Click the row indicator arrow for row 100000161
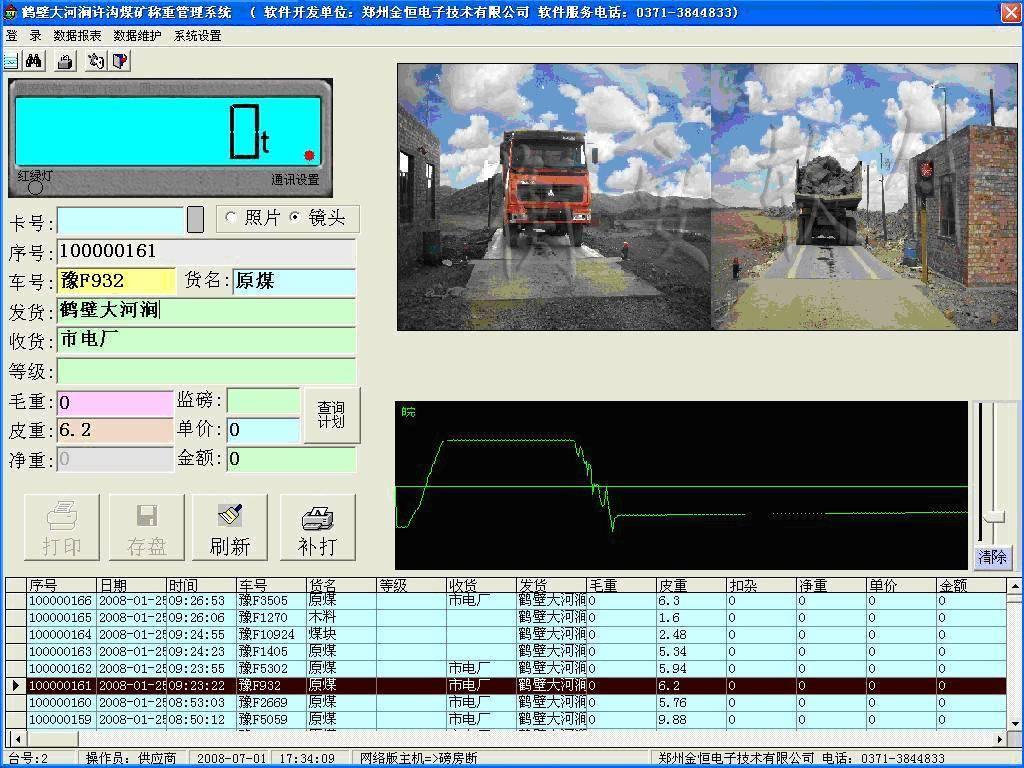Viewport: 1024px width, 768px height. tap(16, 685)
